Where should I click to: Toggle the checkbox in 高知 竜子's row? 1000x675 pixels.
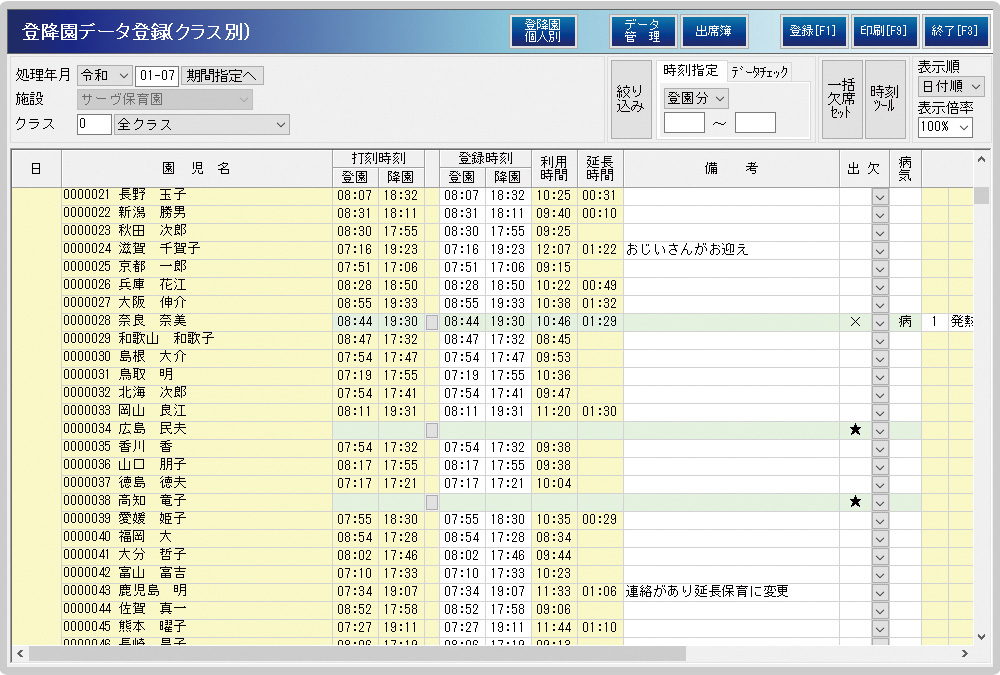(431, 502)
